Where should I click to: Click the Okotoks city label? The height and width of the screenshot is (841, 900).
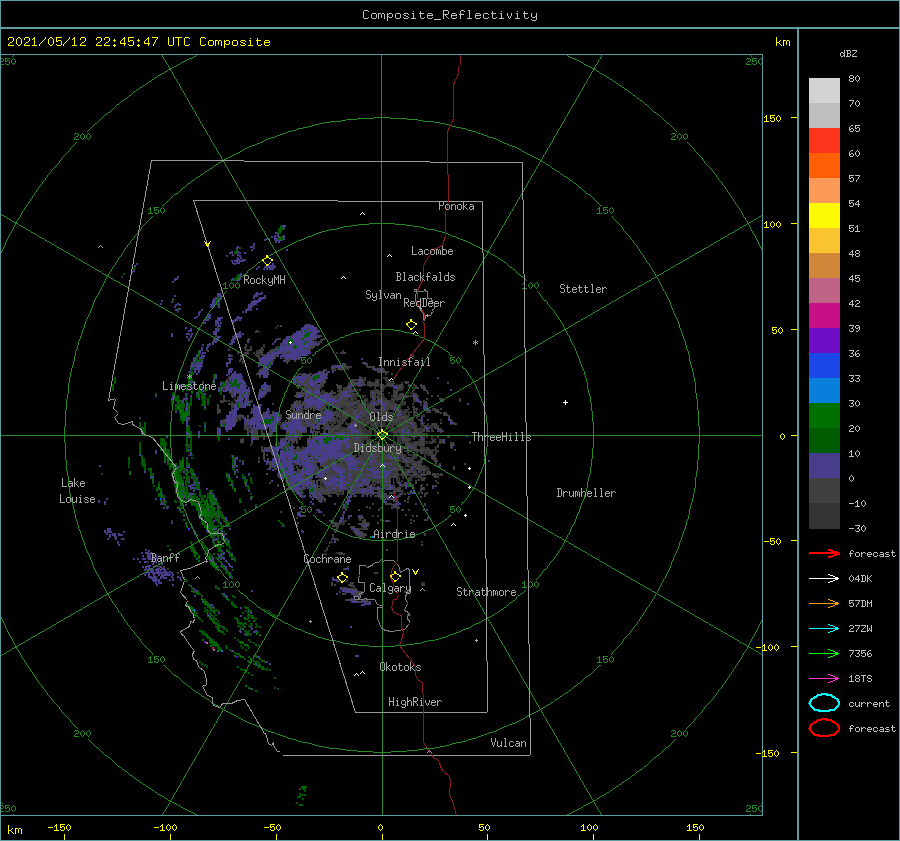[x=400, y=667]
